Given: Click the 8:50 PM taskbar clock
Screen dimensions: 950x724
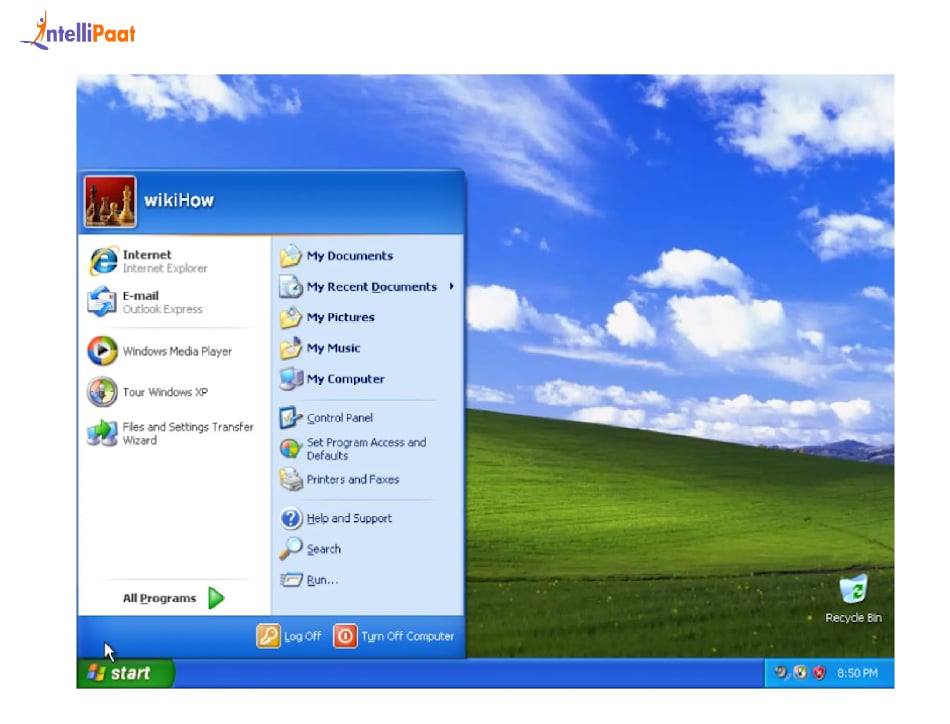Looking at the screenshot, I should [857, 673].
